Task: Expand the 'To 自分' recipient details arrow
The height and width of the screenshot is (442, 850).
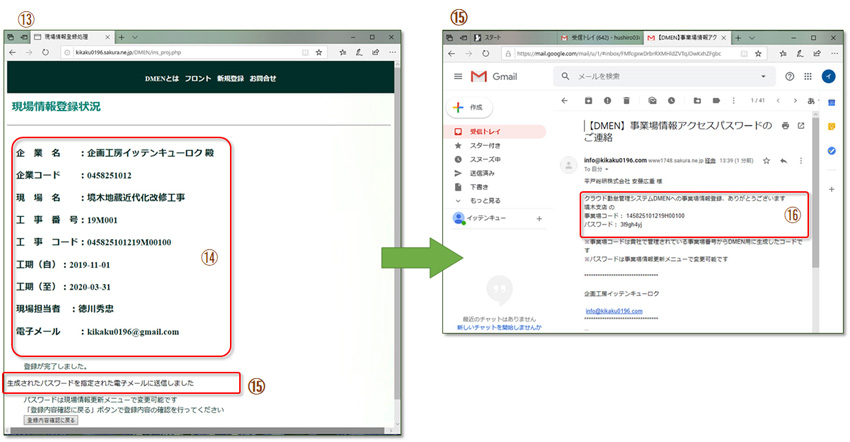Action: pyautogui.click(x=606, y=169)
